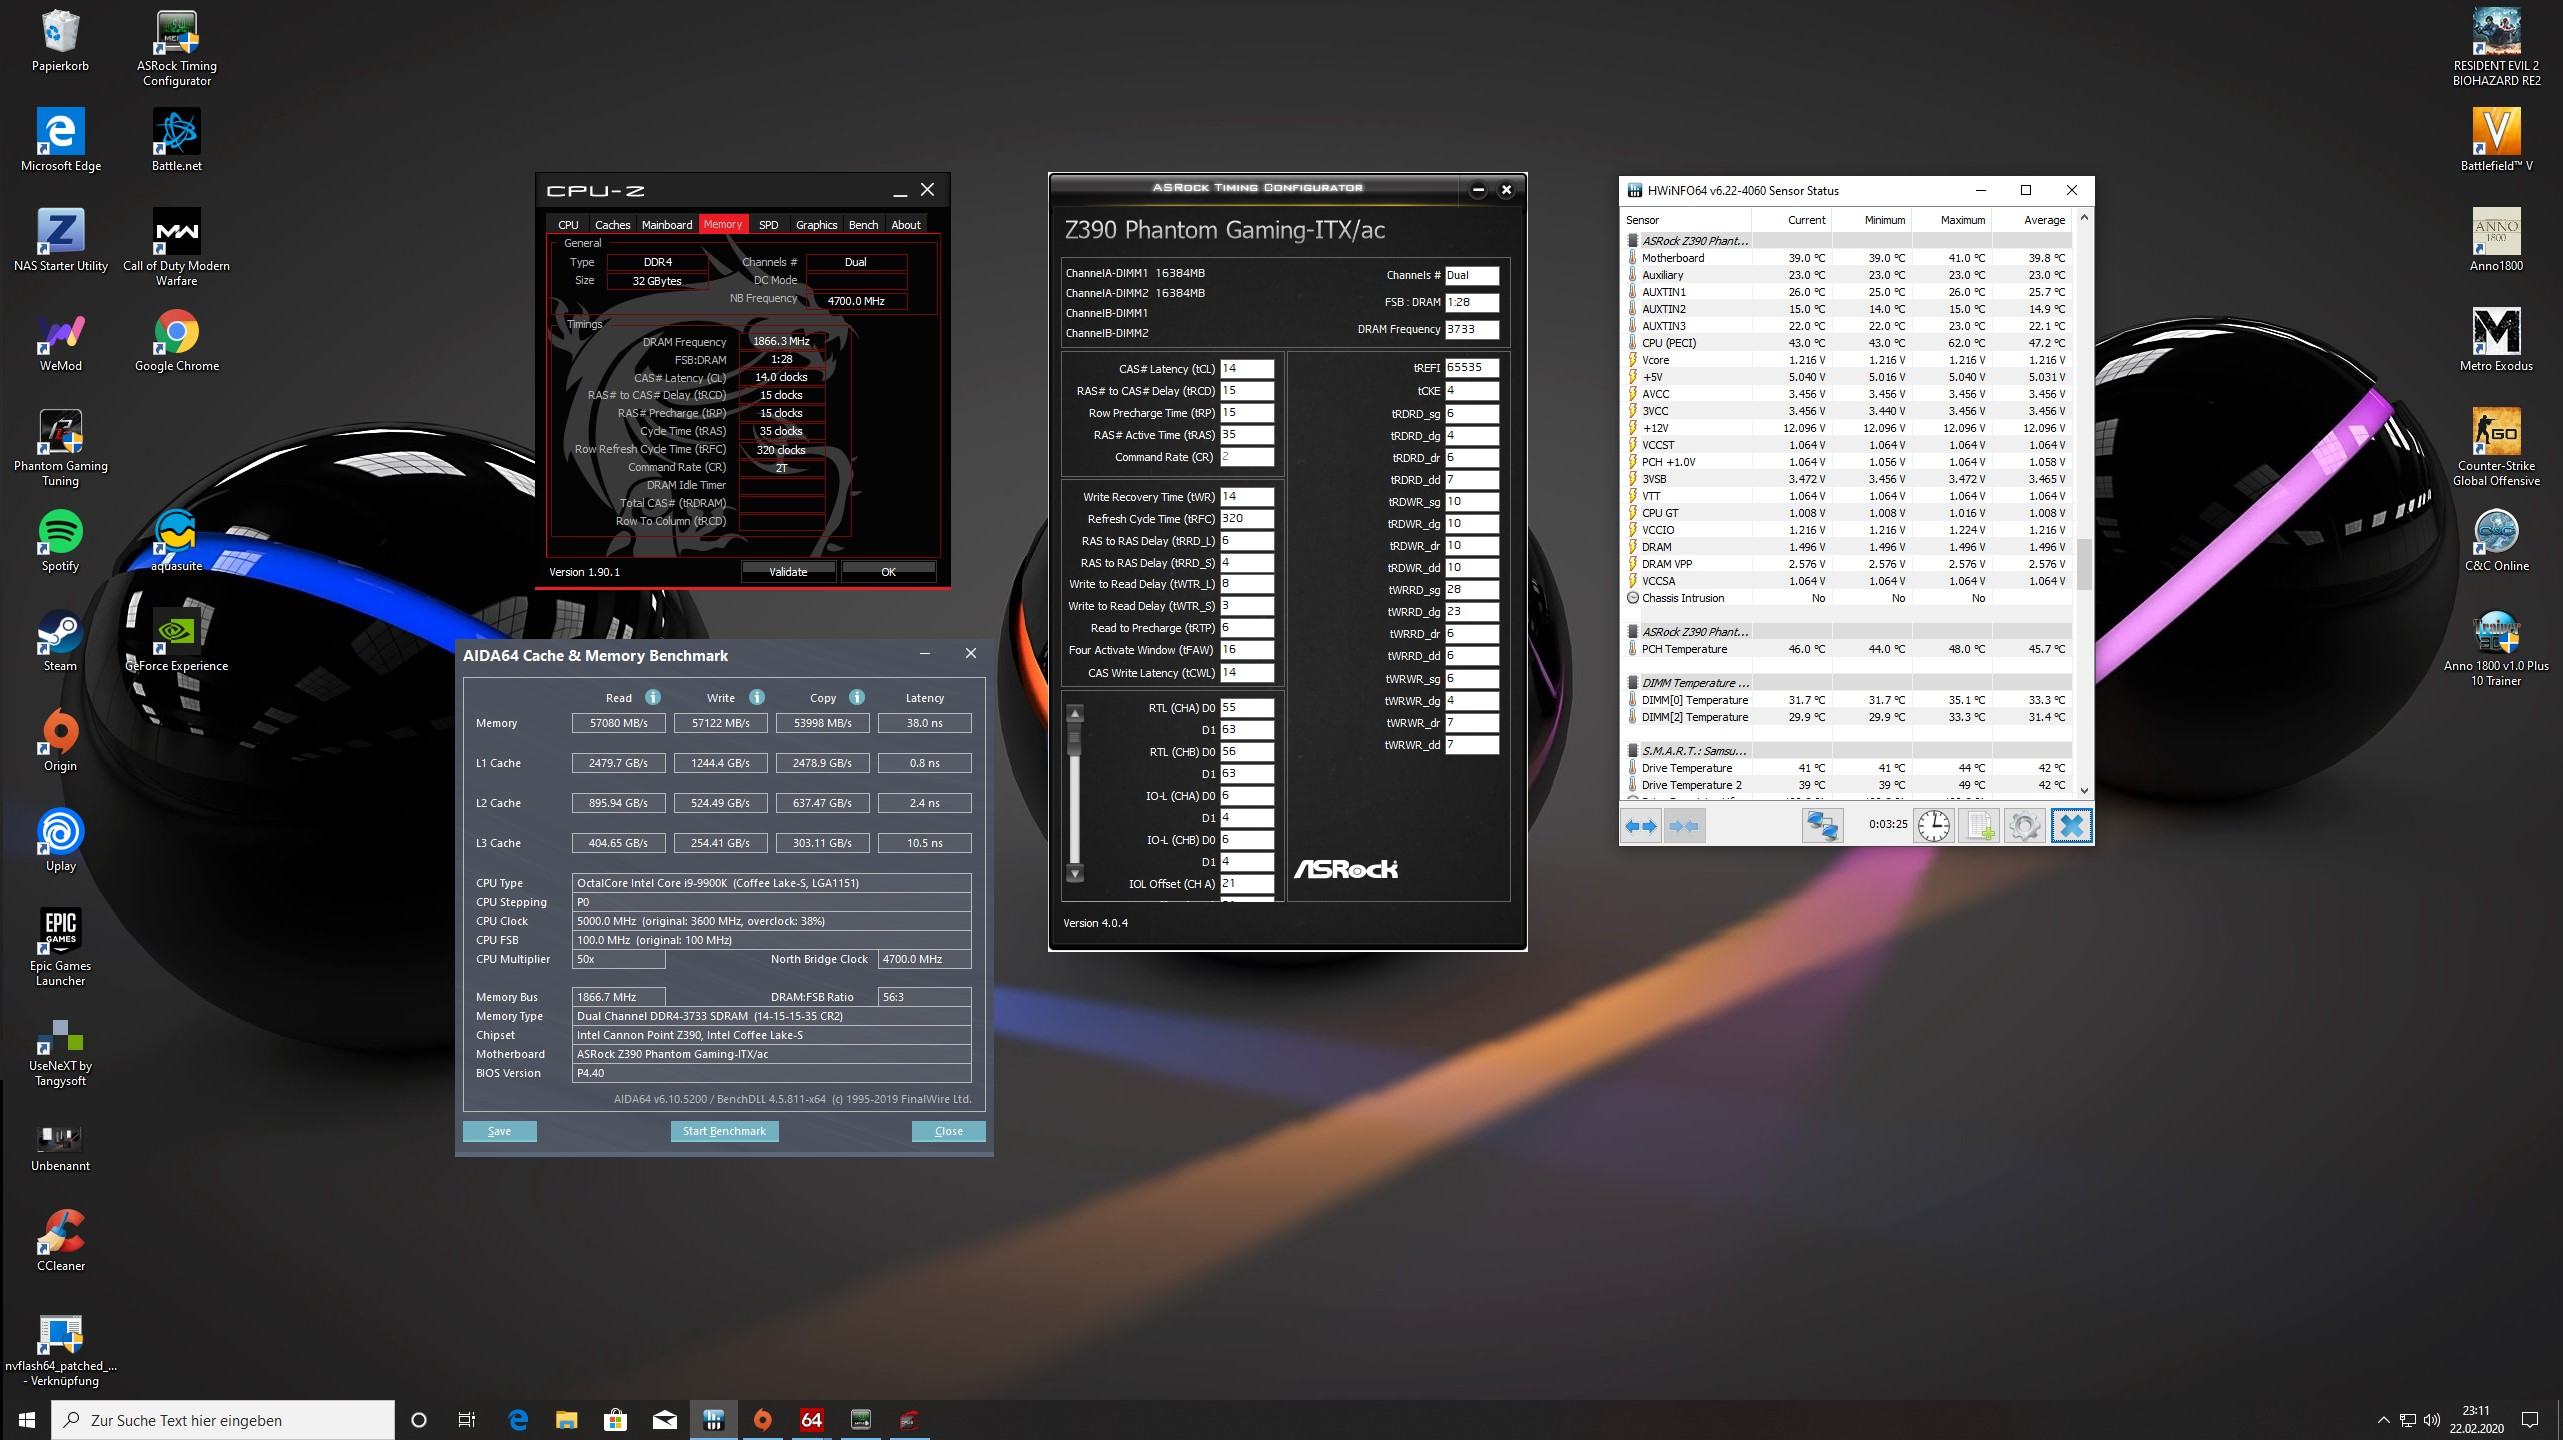Switch to About tab in CPU-Z

pyautogui.click(x=906, y=225)
